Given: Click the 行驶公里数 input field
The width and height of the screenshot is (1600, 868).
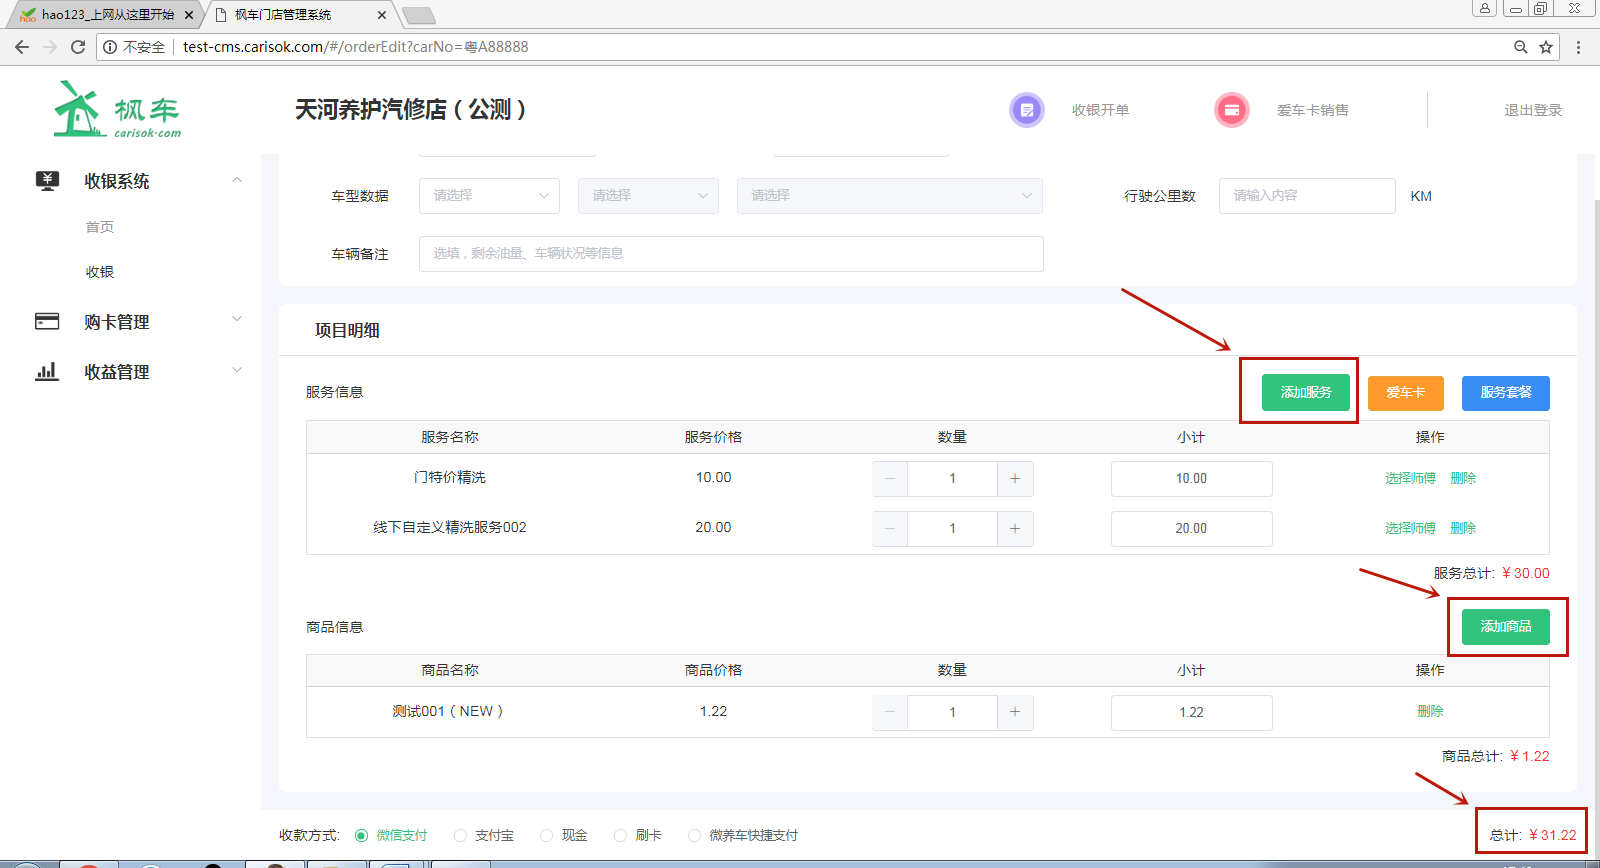Looking at the screenshot, I should [x=1306, y=196].
